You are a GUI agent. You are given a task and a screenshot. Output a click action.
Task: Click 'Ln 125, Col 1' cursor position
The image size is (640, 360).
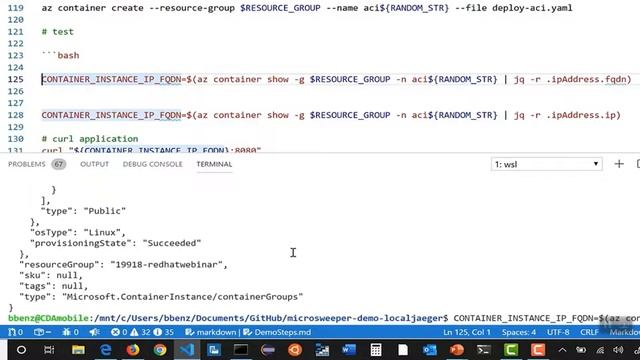pos(467,332)
